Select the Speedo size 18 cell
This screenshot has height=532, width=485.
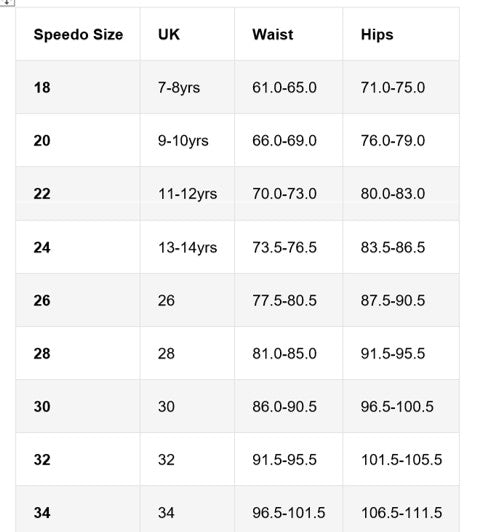tap(78, 87)
